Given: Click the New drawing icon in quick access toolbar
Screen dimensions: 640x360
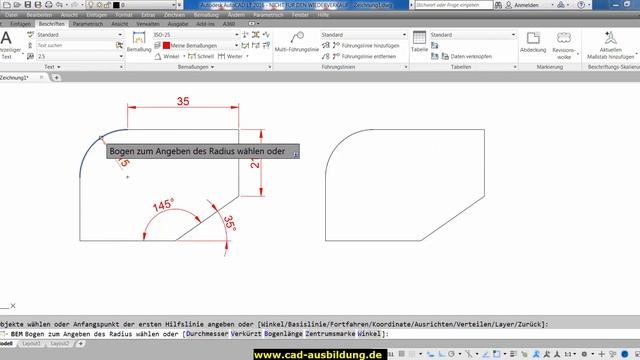Looking at the screenshot, I should pos(7,5).
